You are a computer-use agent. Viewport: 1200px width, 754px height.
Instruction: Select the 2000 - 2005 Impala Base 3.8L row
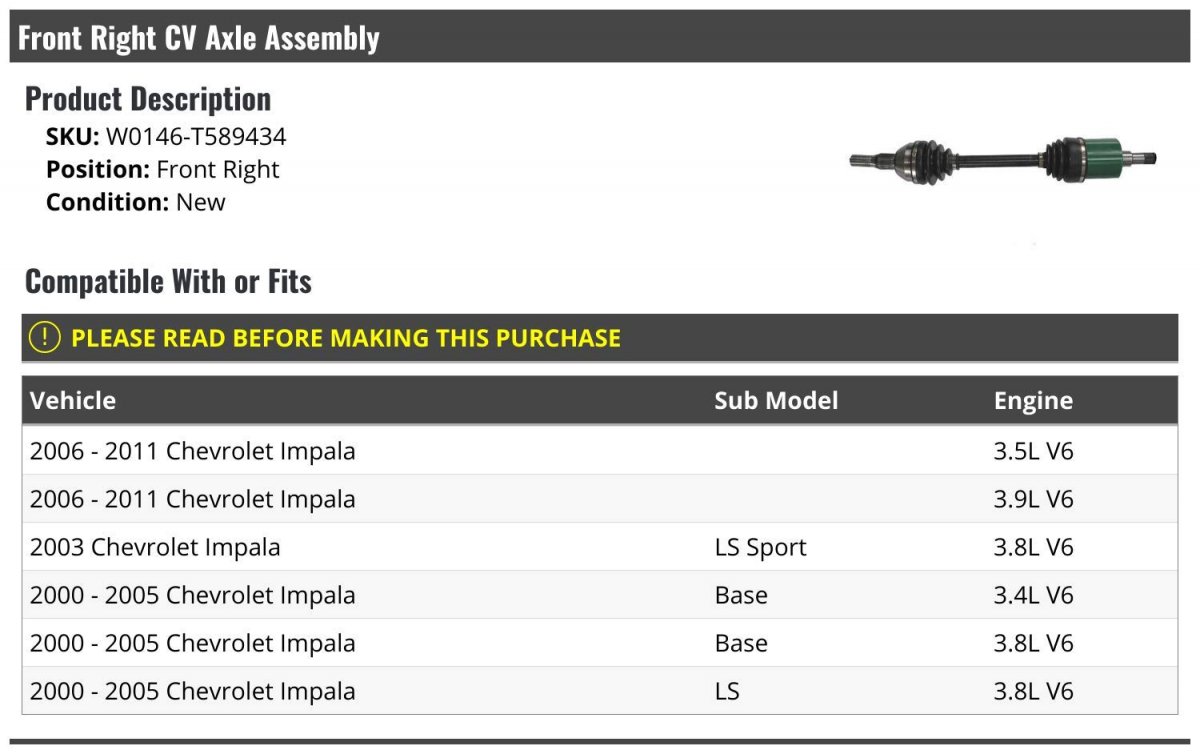(600, 643)
